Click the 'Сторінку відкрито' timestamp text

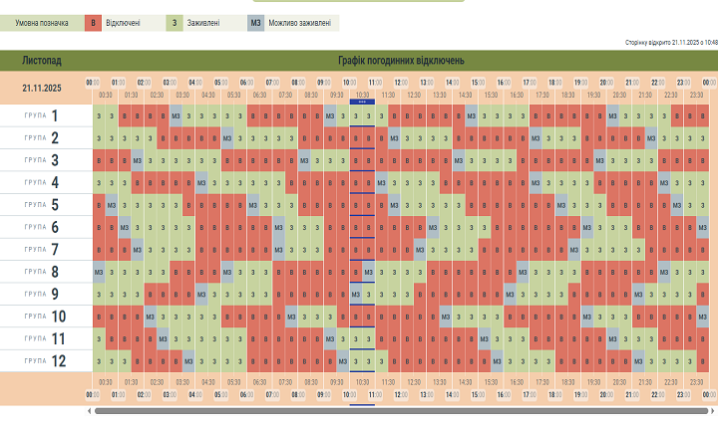[x=670, y=43]
